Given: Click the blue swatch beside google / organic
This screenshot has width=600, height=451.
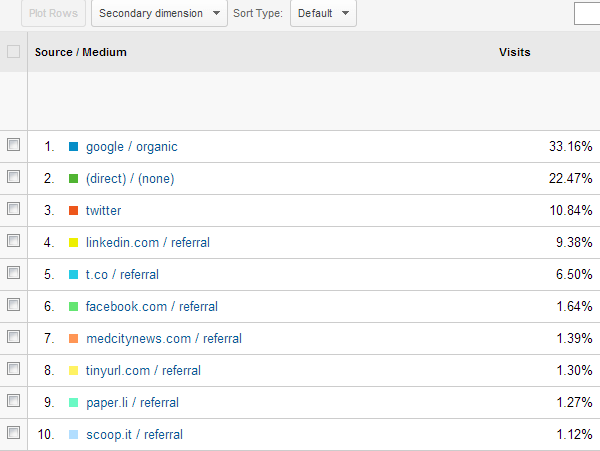Looking at the screenshot, I should coord(73,147).
